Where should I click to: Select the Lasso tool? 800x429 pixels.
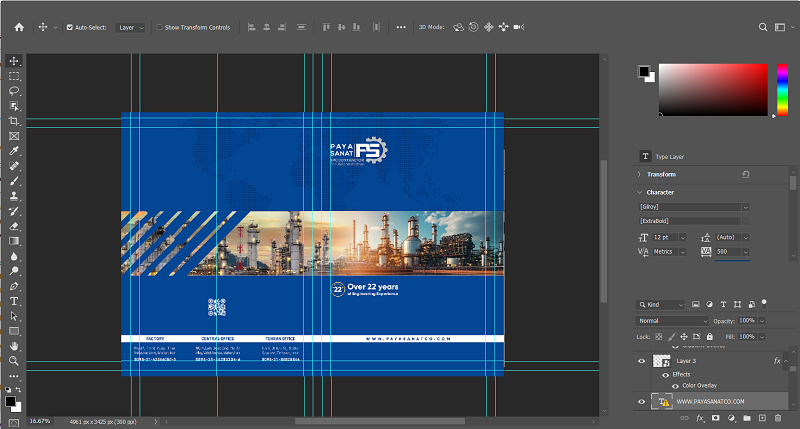[14, 91]
